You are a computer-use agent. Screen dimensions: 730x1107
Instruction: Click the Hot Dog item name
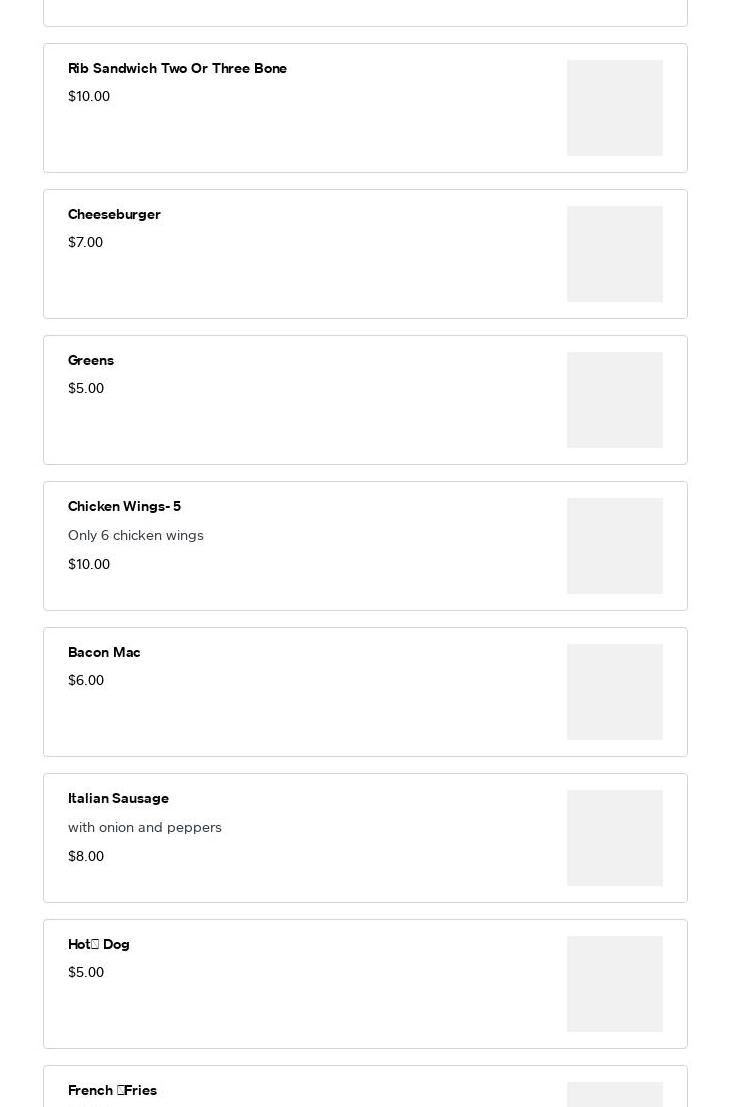click(99, 945)
